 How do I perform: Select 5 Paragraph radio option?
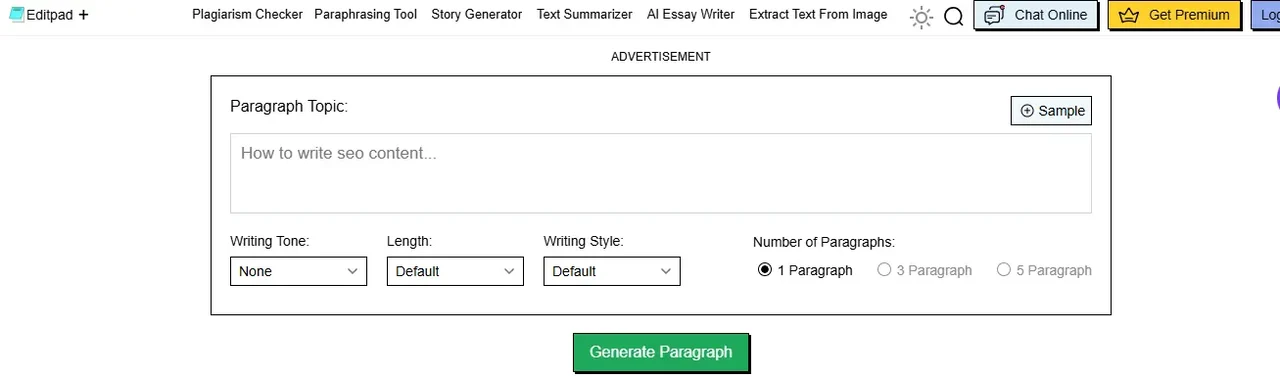click(x=1004, y=269)
